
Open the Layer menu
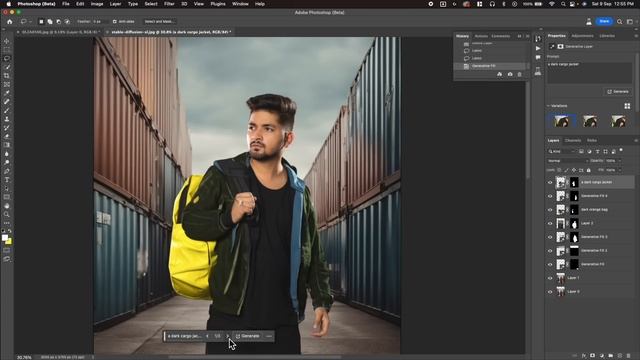(115, 4)
